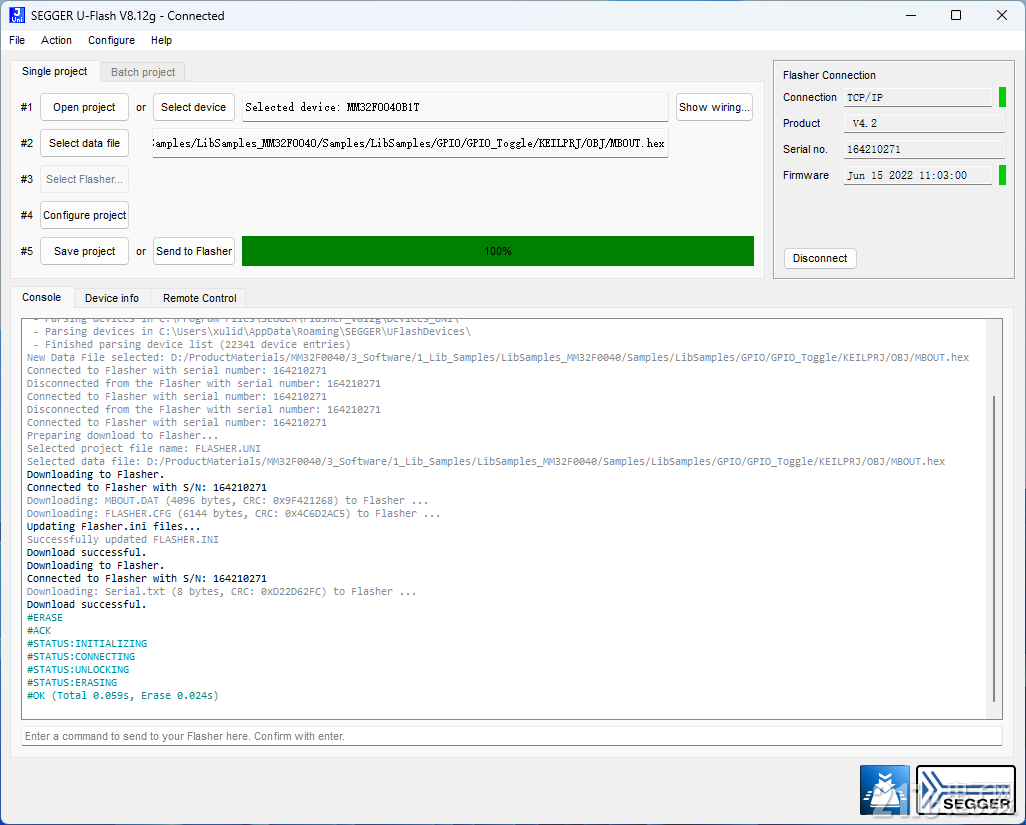Focus the Flasher command input box
This screenshot has height=825, width=1026.
512,736
